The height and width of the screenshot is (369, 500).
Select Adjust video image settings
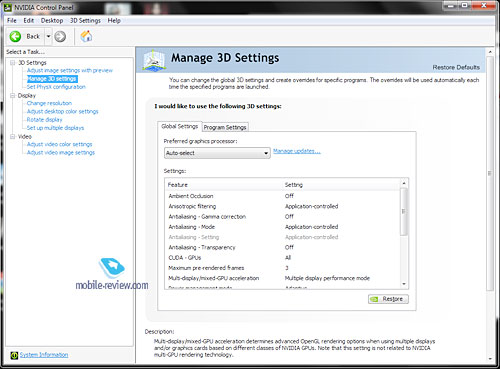click(x=61, y=153)
